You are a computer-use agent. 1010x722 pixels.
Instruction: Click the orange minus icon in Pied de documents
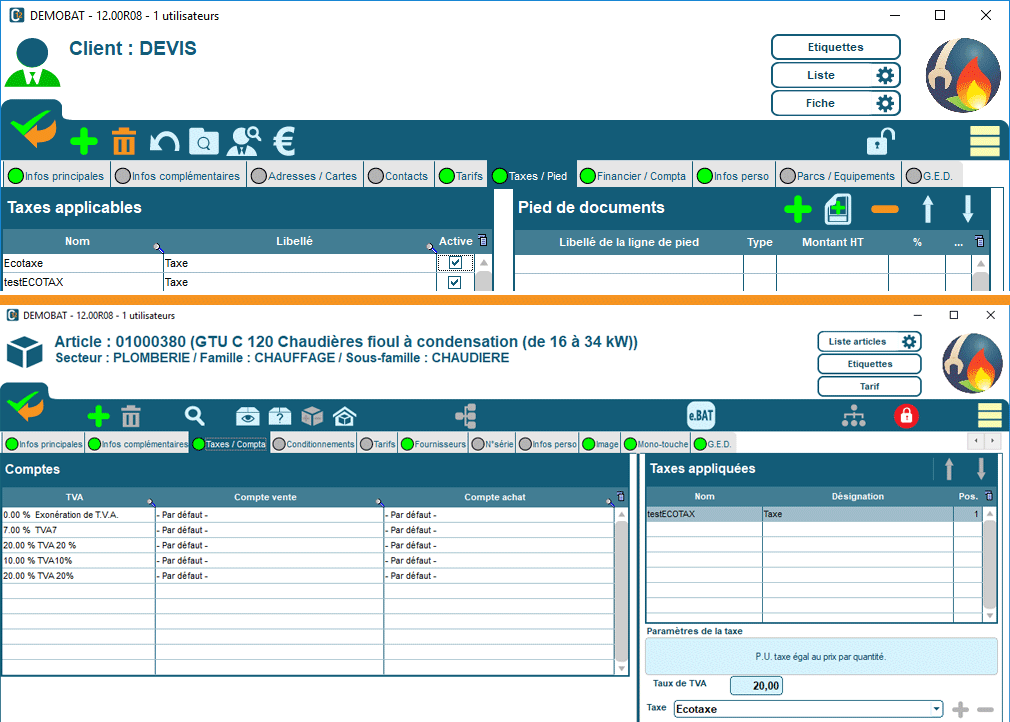[x=884, y=210]
